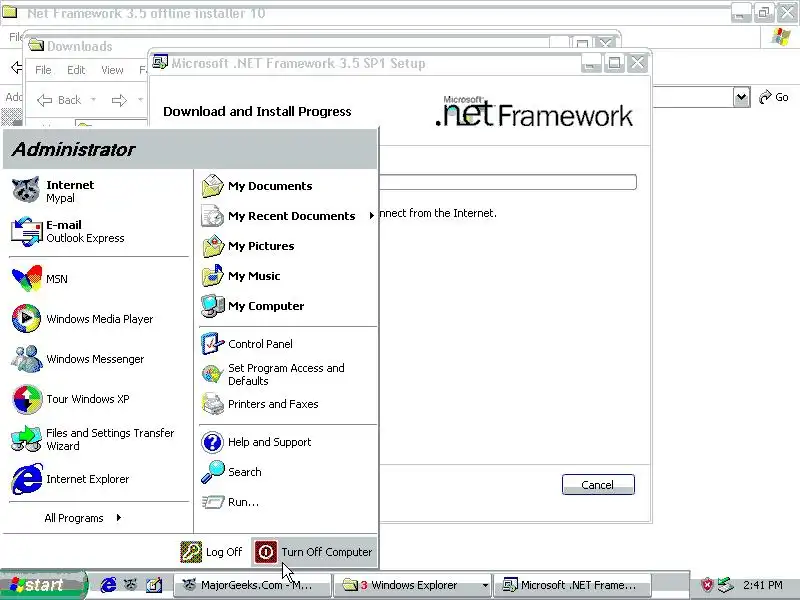The width and height of the screenshot is (800, 600).
Task: Switch to Microsoft .NET Frame... taskbar button
Action: 572,585
